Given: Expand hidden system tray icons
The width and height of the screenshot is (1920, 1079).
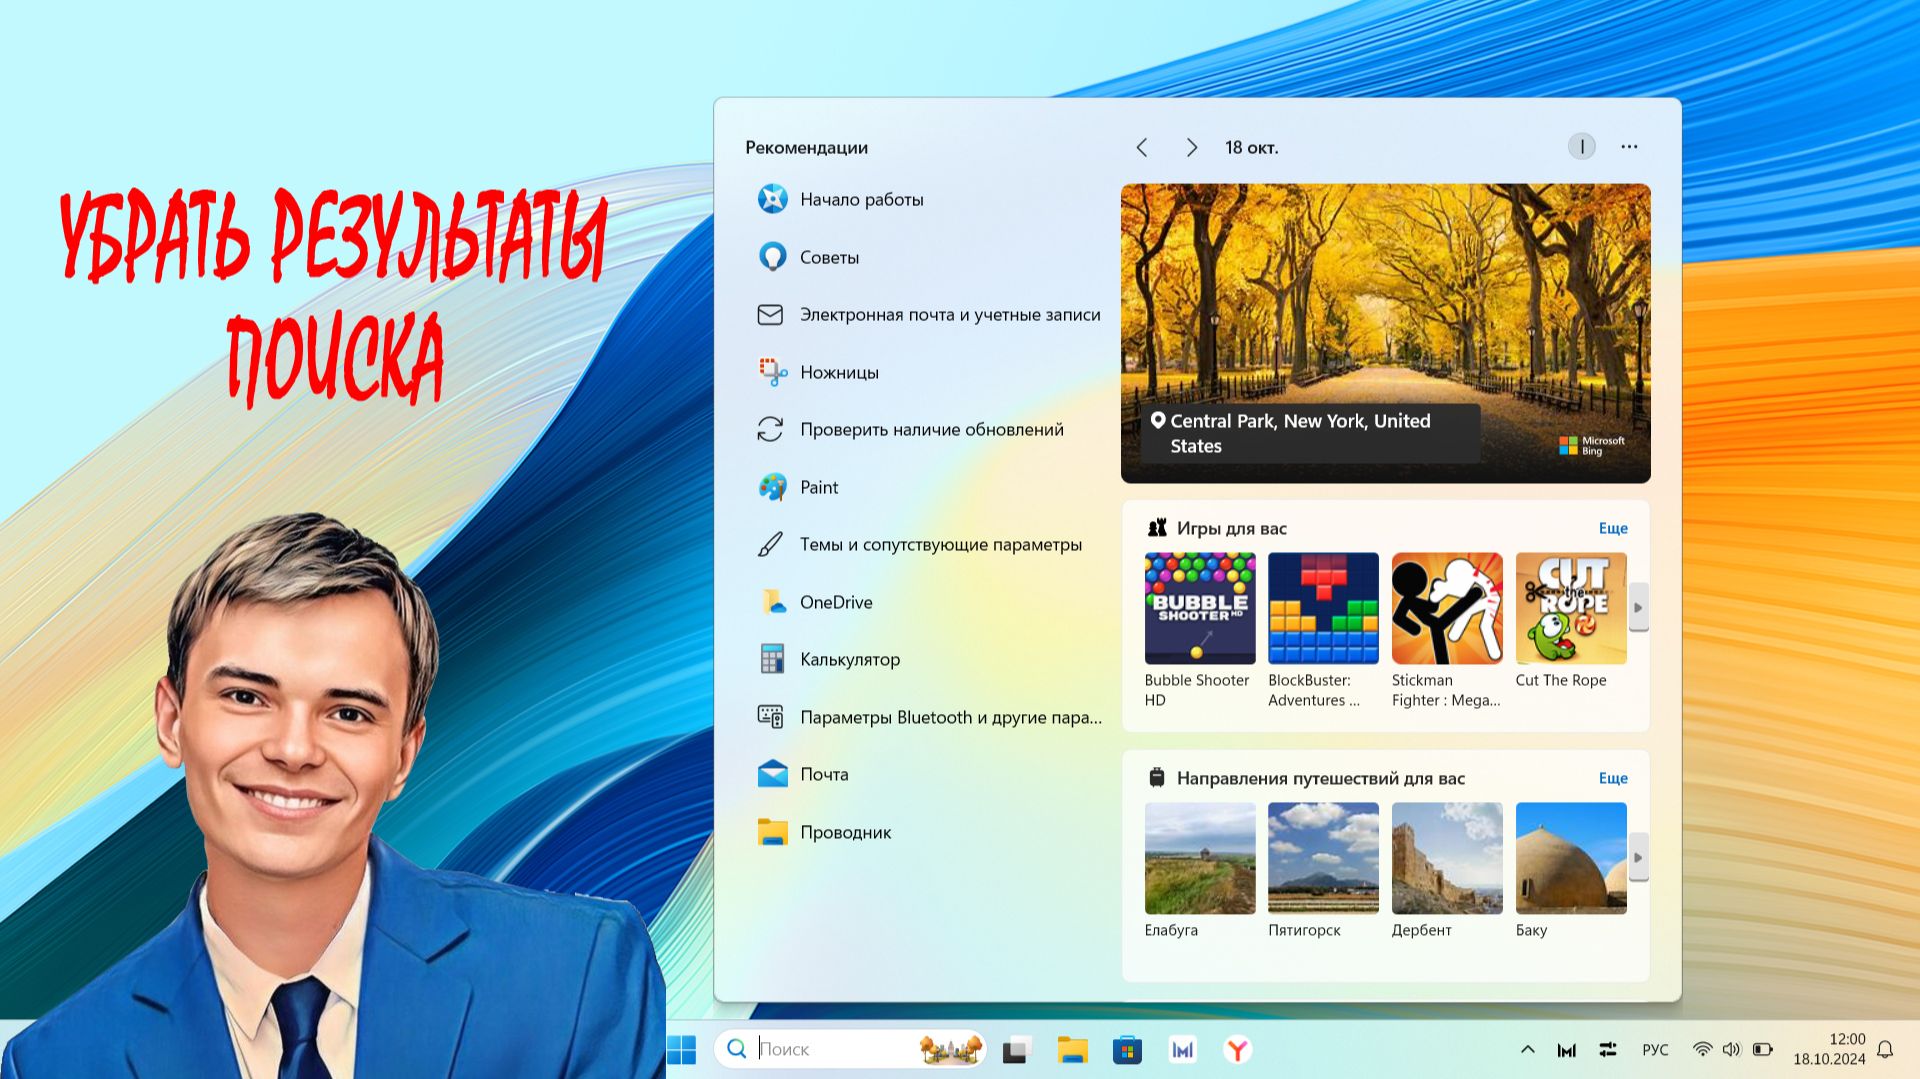Looking at the screenshot, I should click(1528, 1050).
